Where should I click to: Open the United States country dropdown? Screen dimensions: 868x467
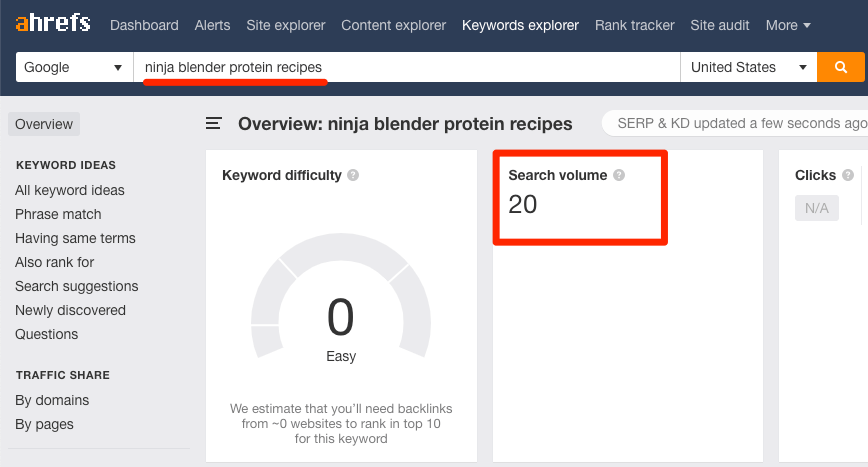(x=748, y=67)
